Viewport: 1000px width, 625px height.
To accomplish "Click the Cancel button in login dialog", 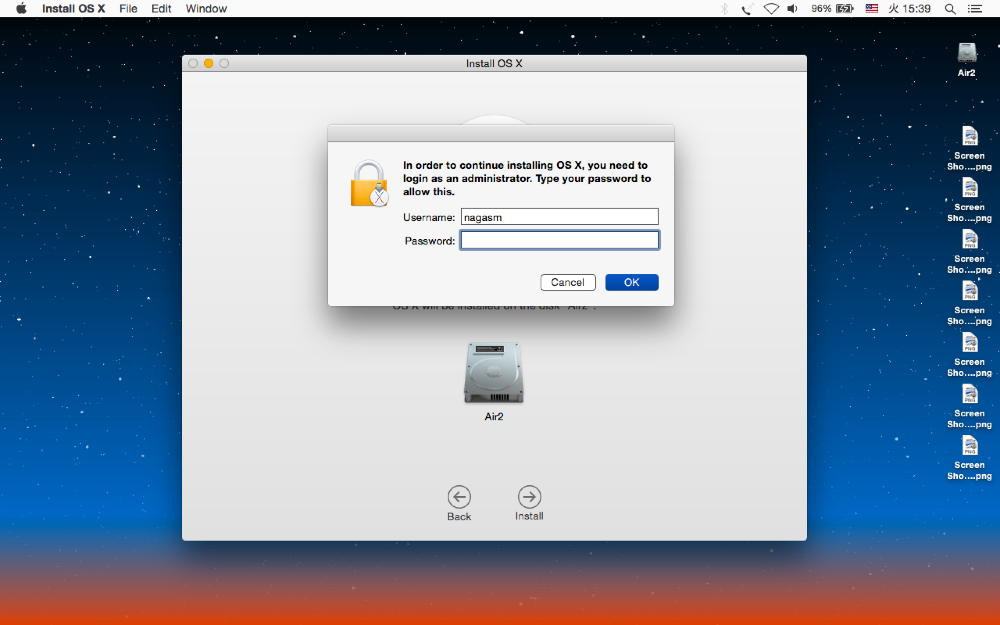I will [568, 282].
